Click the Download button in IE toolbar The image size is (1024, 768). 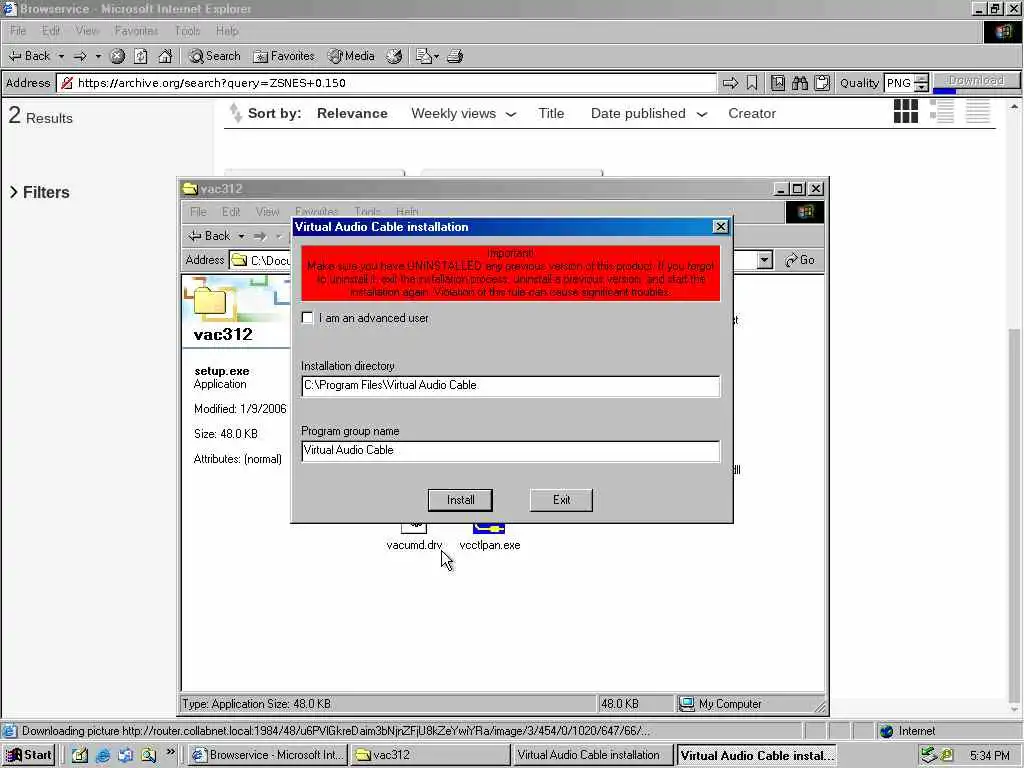tap(976, 80)
